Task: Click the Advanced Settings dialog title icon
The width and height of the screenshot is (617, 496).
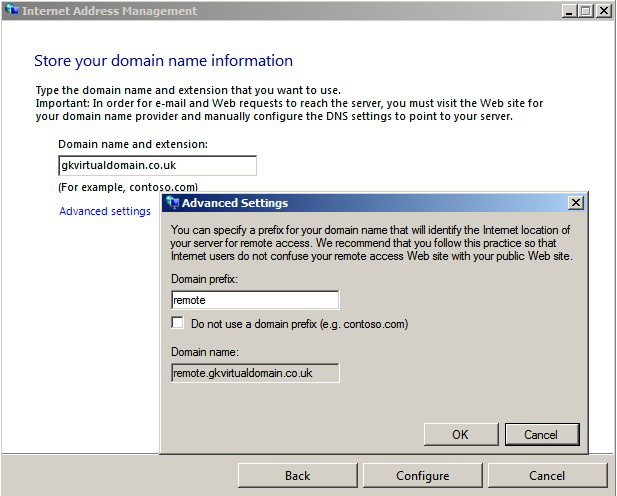Action: (x=172, y=202)
